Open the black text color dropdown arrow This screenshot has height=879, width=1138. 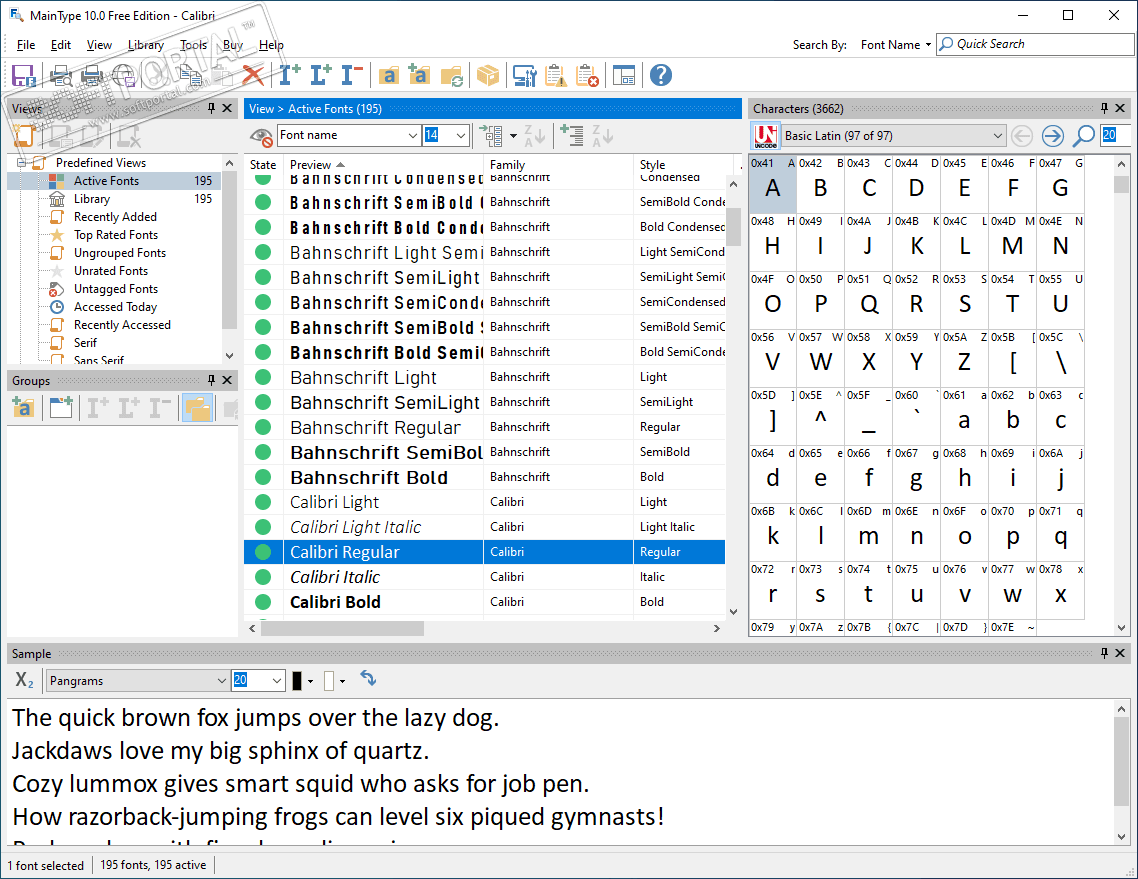311,681
